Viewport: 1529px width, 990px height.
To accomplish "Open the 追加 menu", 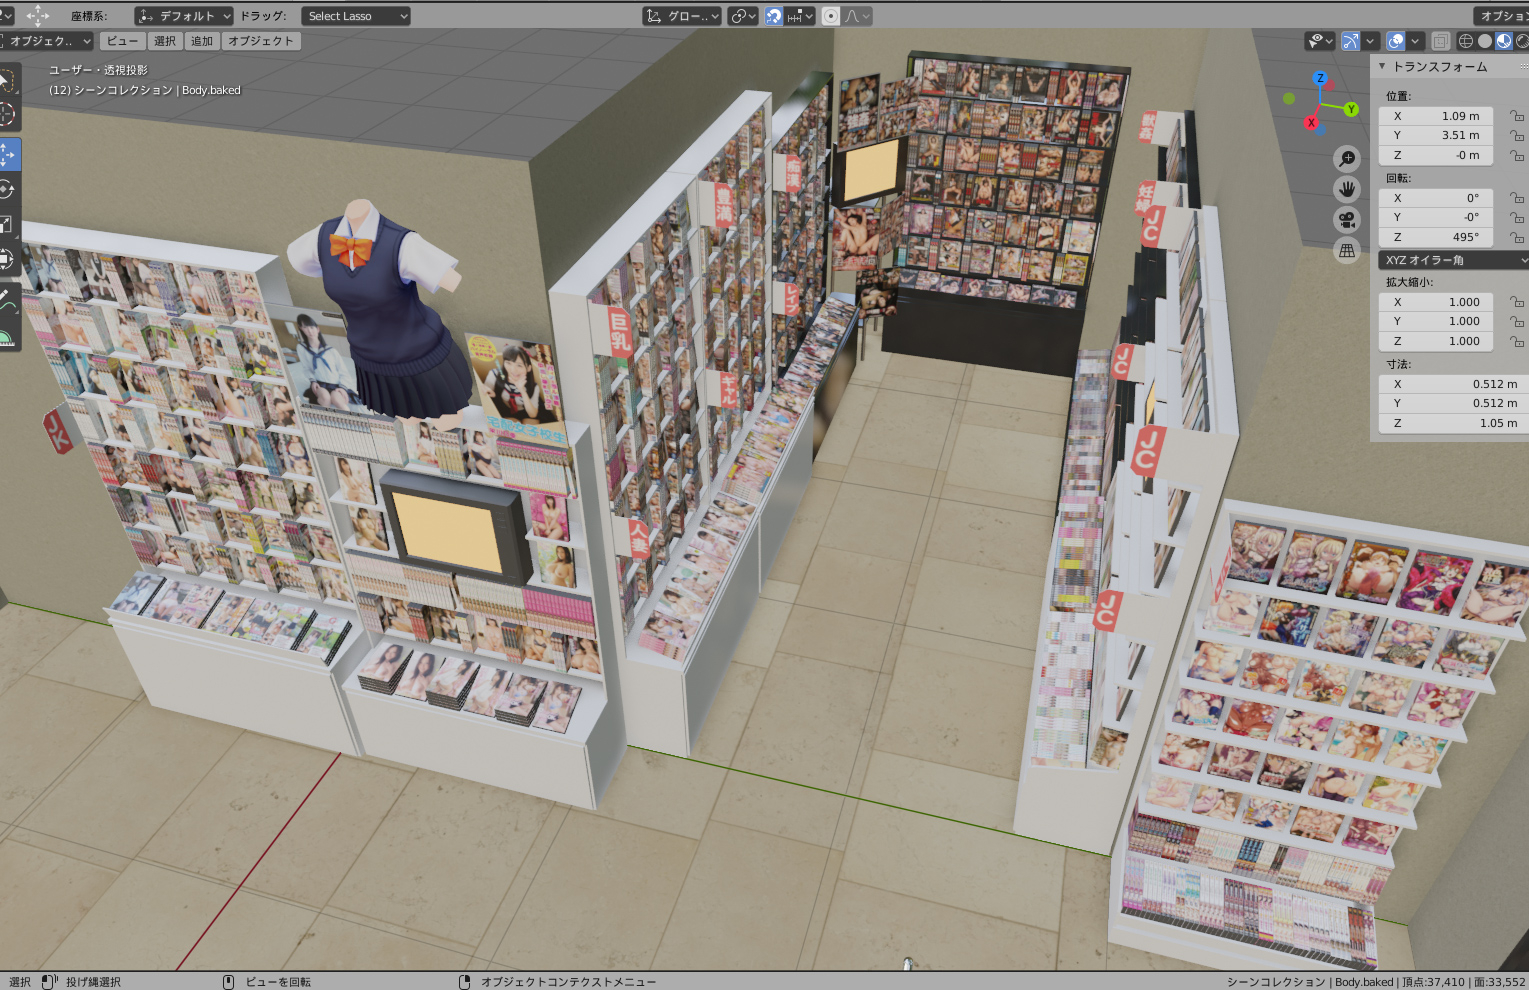I will tap(202, 41).
